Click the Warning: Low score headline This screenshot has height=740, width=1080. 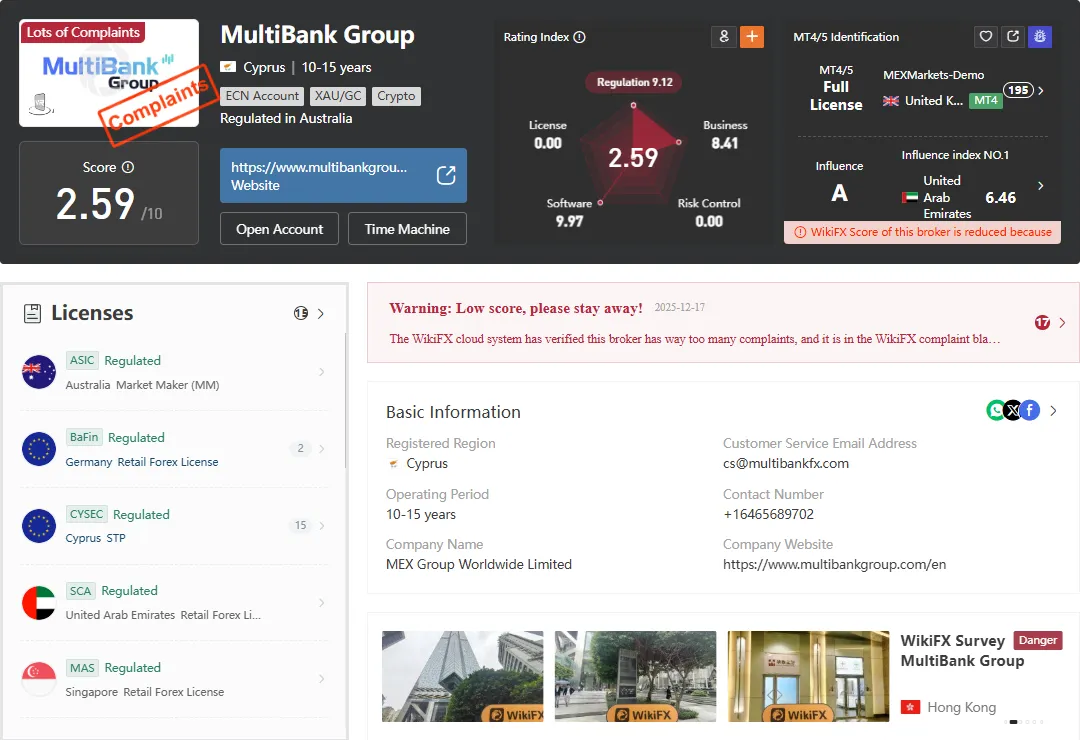[x=516, y=308]
